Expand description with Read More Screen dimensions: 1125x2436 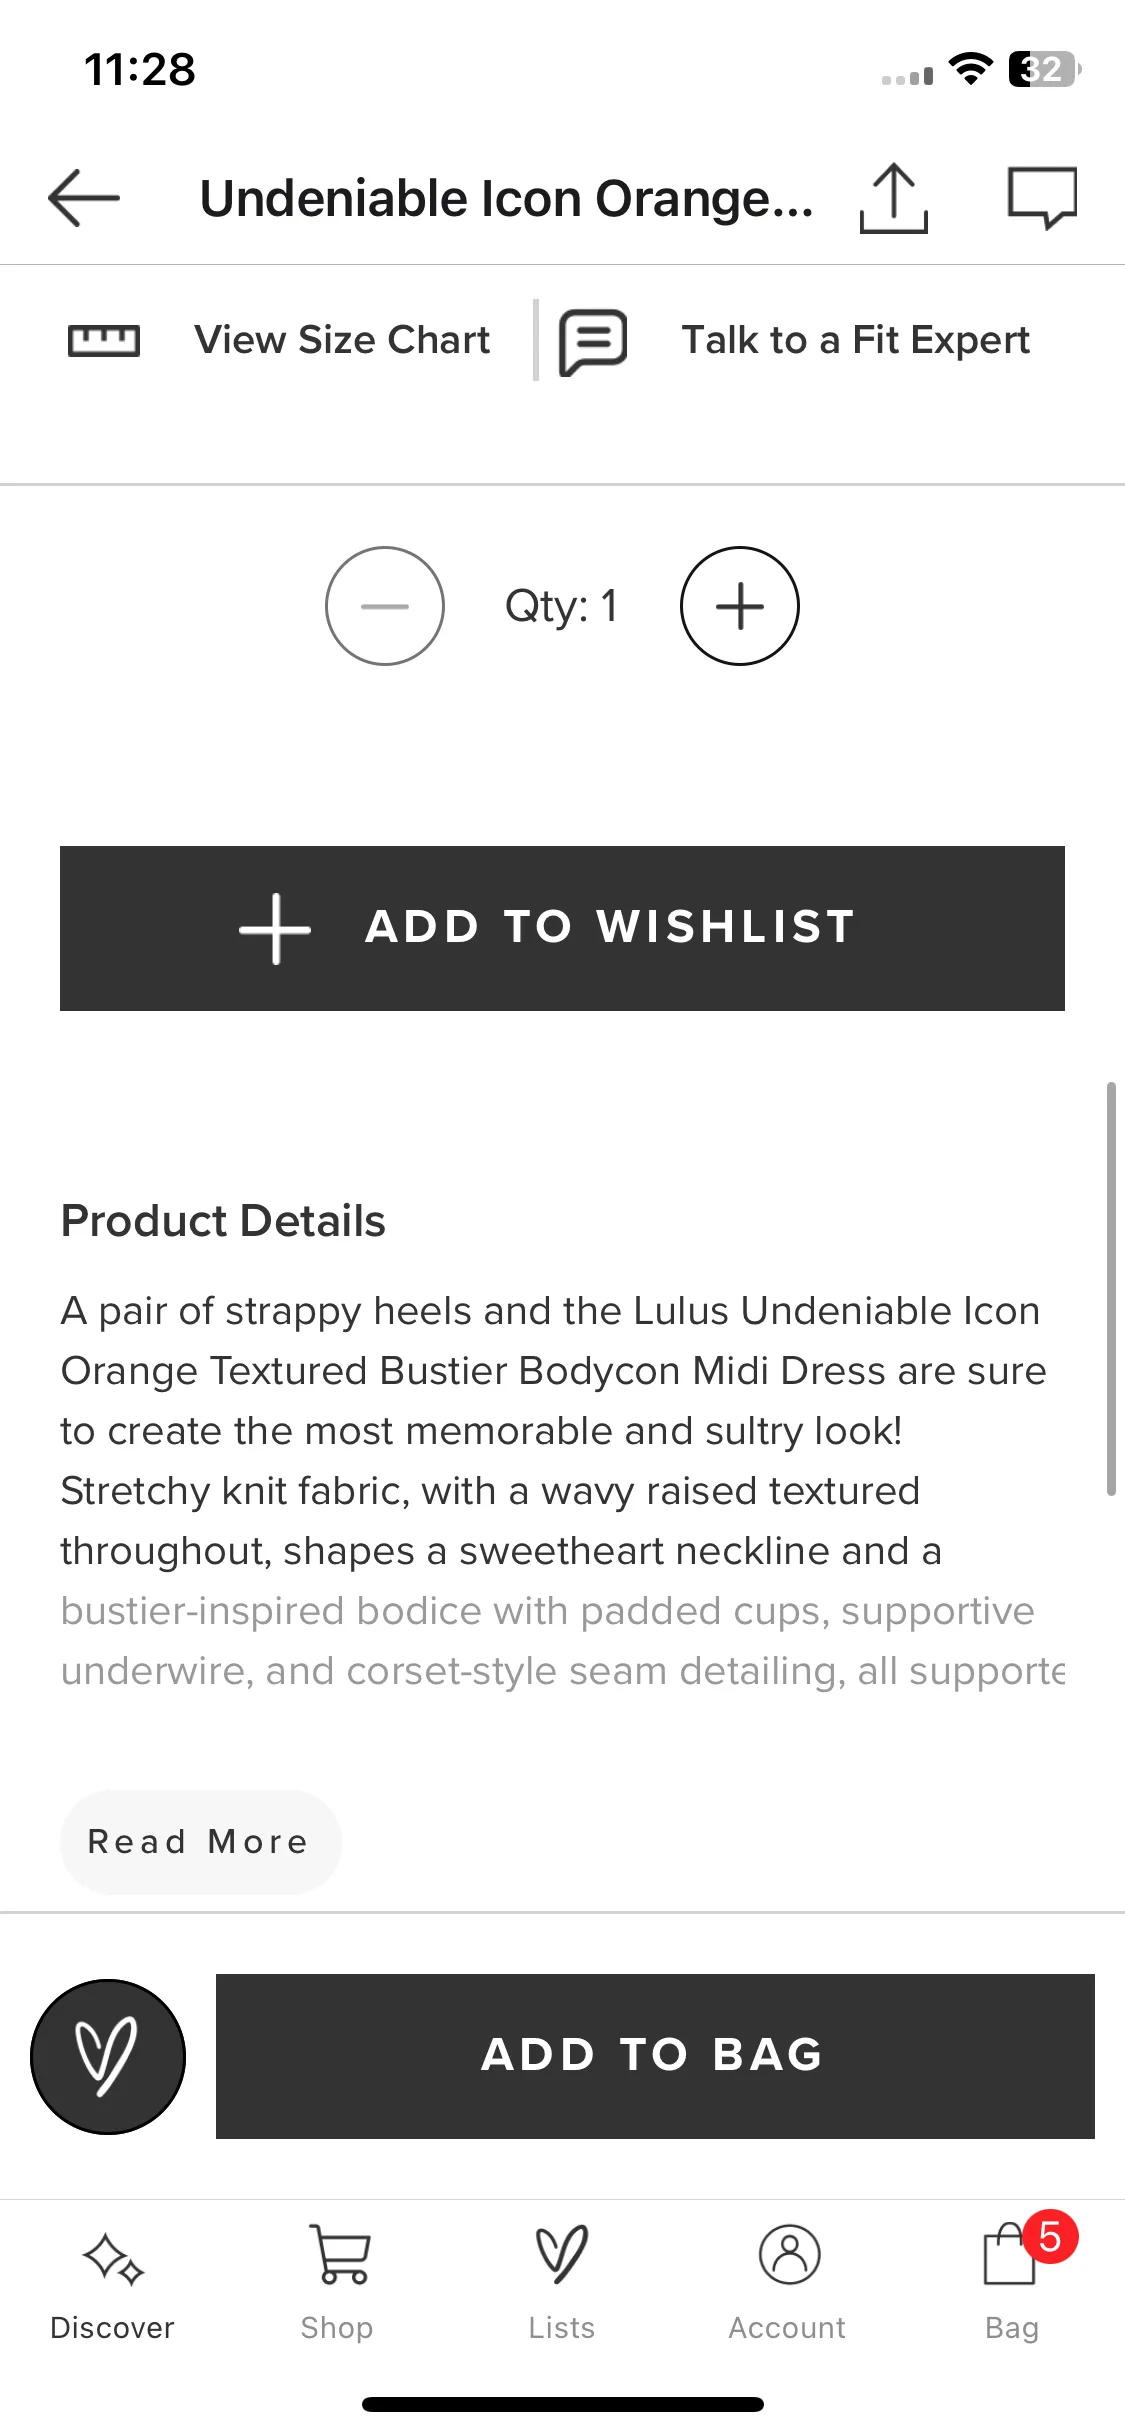click(200, 1842)
